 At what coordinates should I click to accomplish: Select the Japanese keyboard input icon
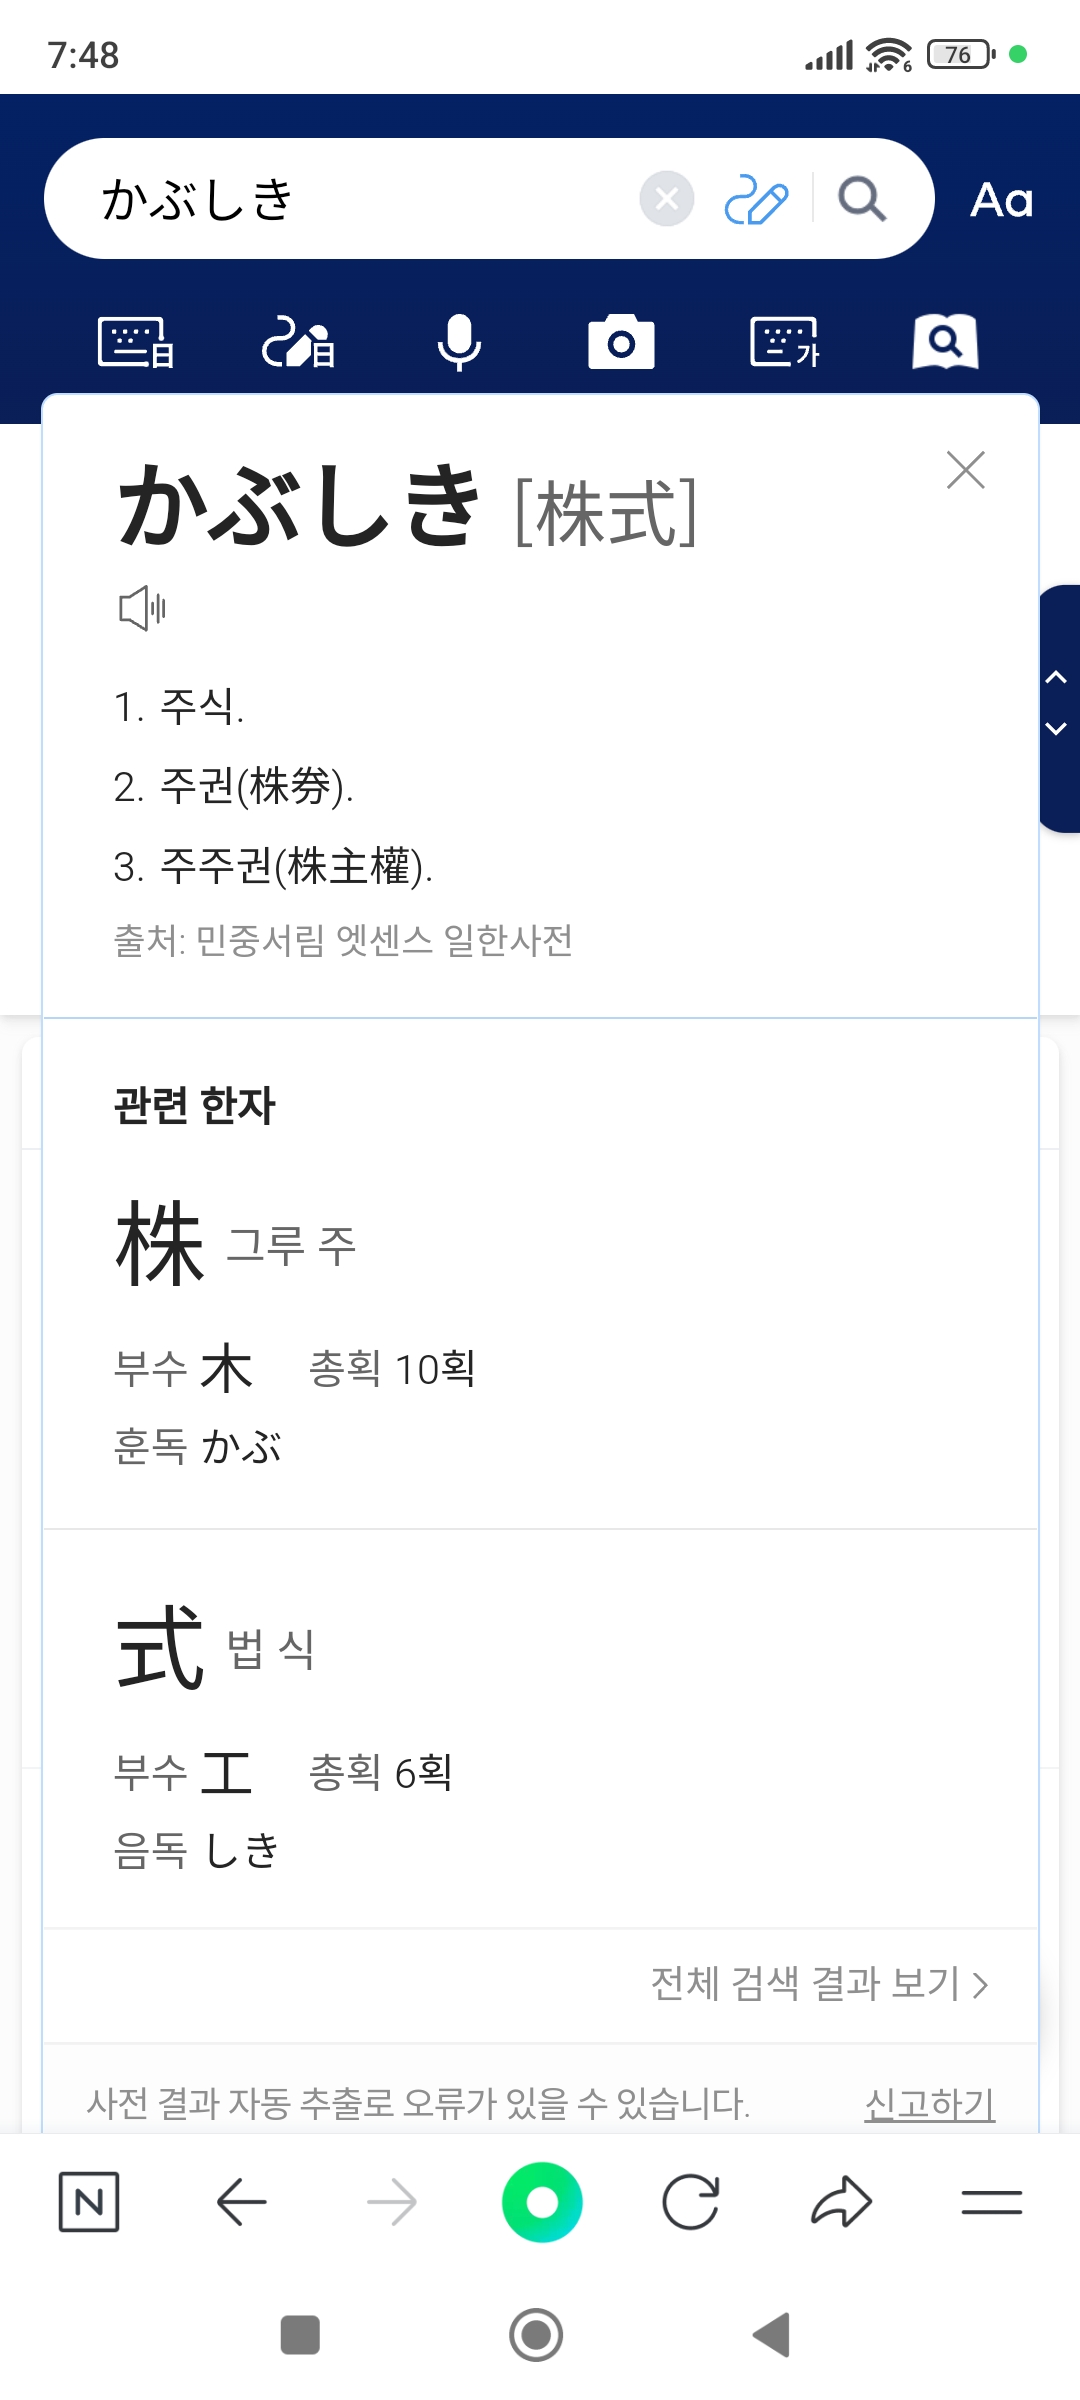[x=136, y=343]
